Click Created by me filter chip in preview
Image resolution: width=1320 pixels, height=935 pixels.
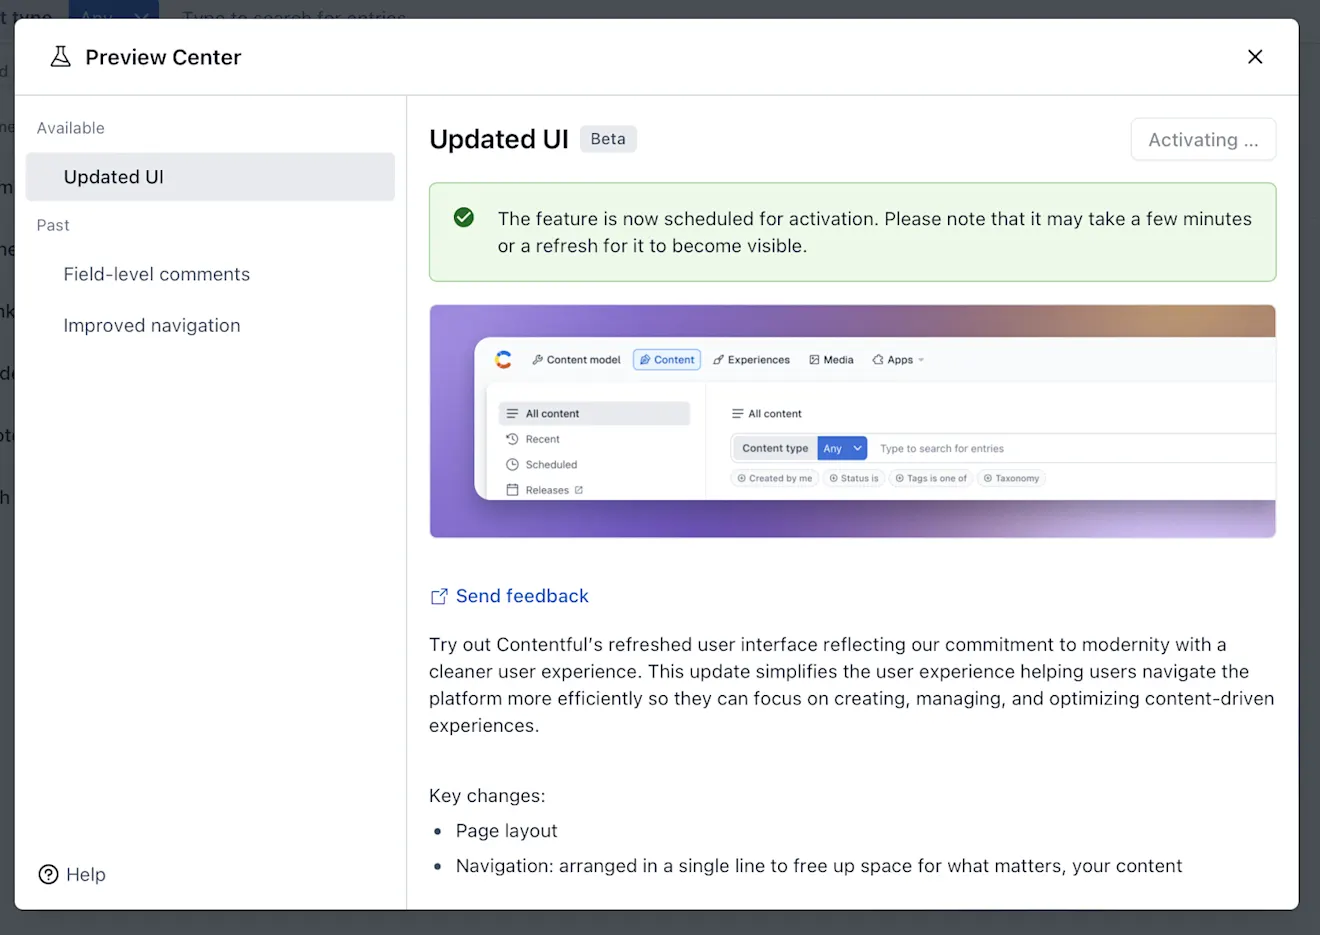775,478
